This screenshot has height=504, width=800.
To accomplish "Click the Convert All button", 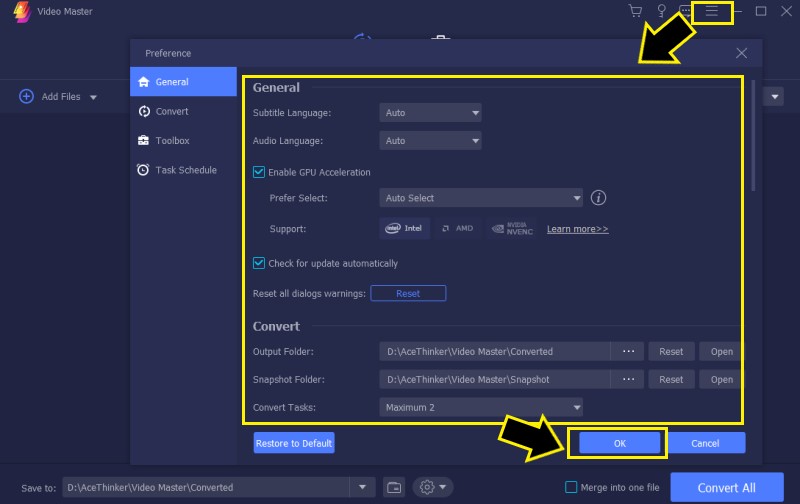I will [x=727, y=488].
